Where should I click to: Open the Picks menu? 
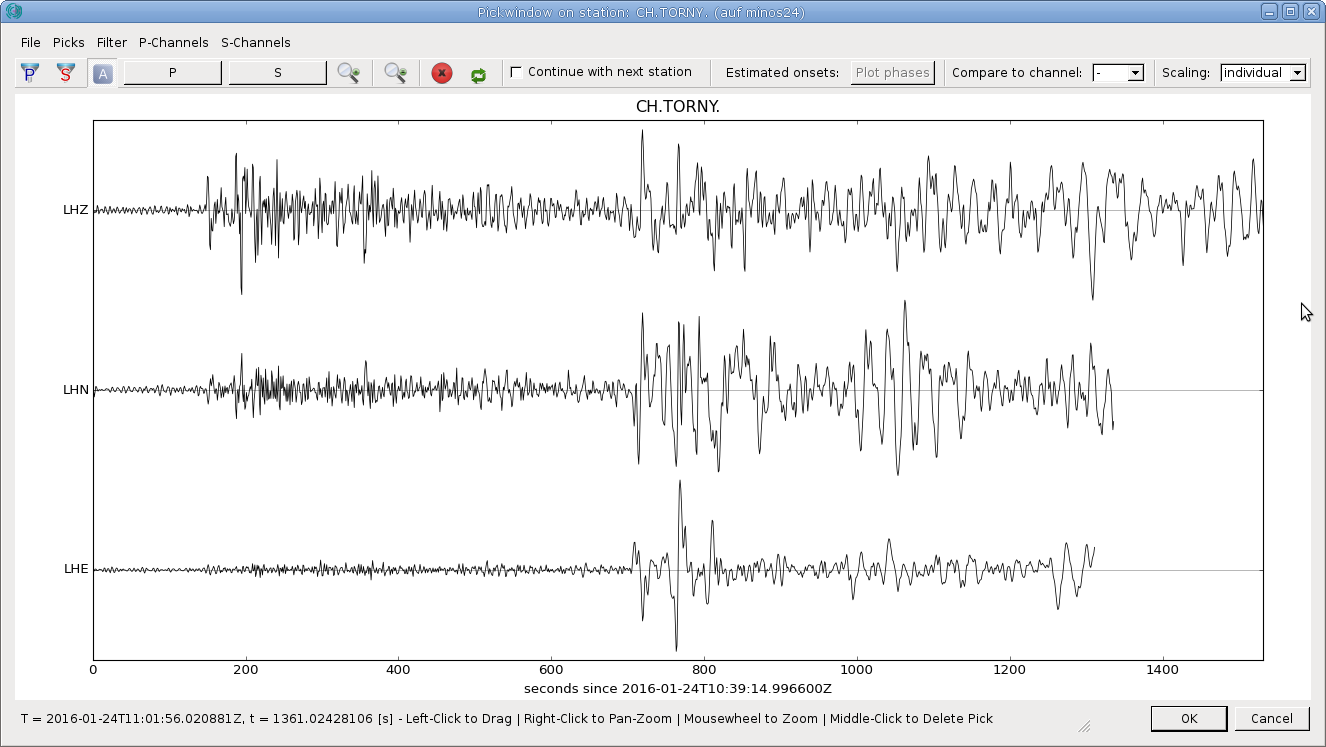point(69,42)
